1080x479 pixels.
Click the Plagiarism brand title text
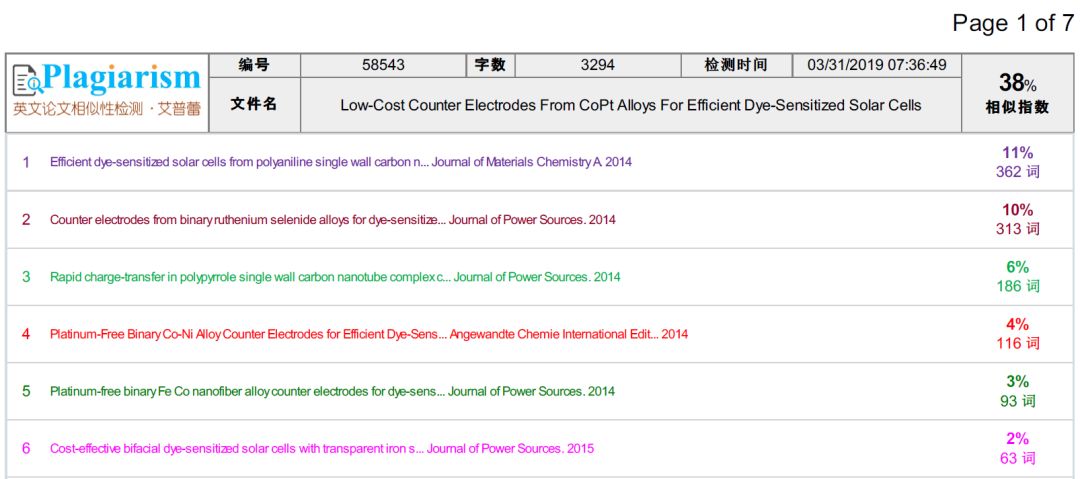(x=122, y=78)
